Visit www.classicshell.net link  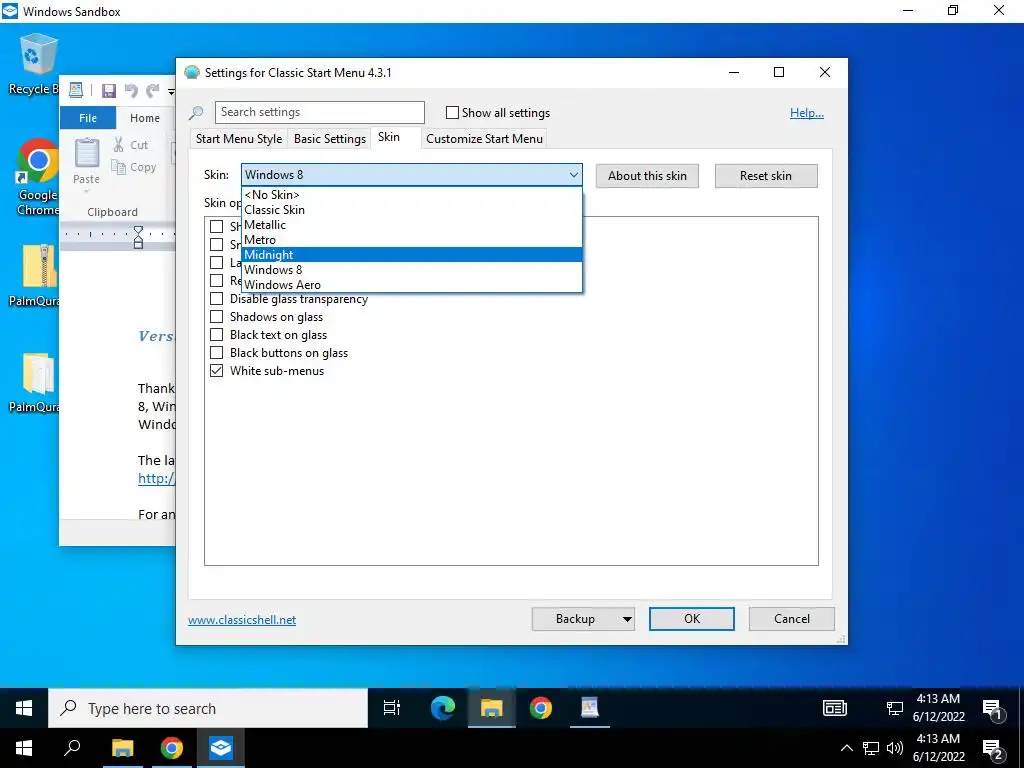pos(242,620)
